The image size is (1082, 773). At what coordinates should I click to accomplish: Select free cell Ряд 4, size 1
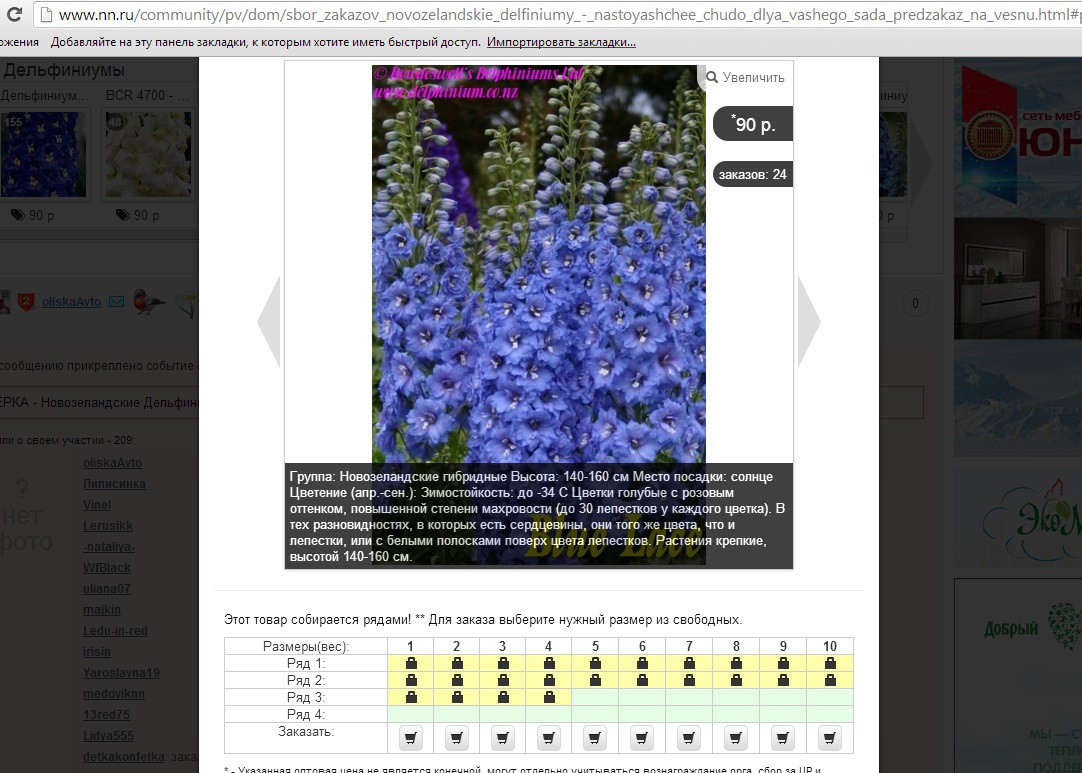[x=411, y=714]
